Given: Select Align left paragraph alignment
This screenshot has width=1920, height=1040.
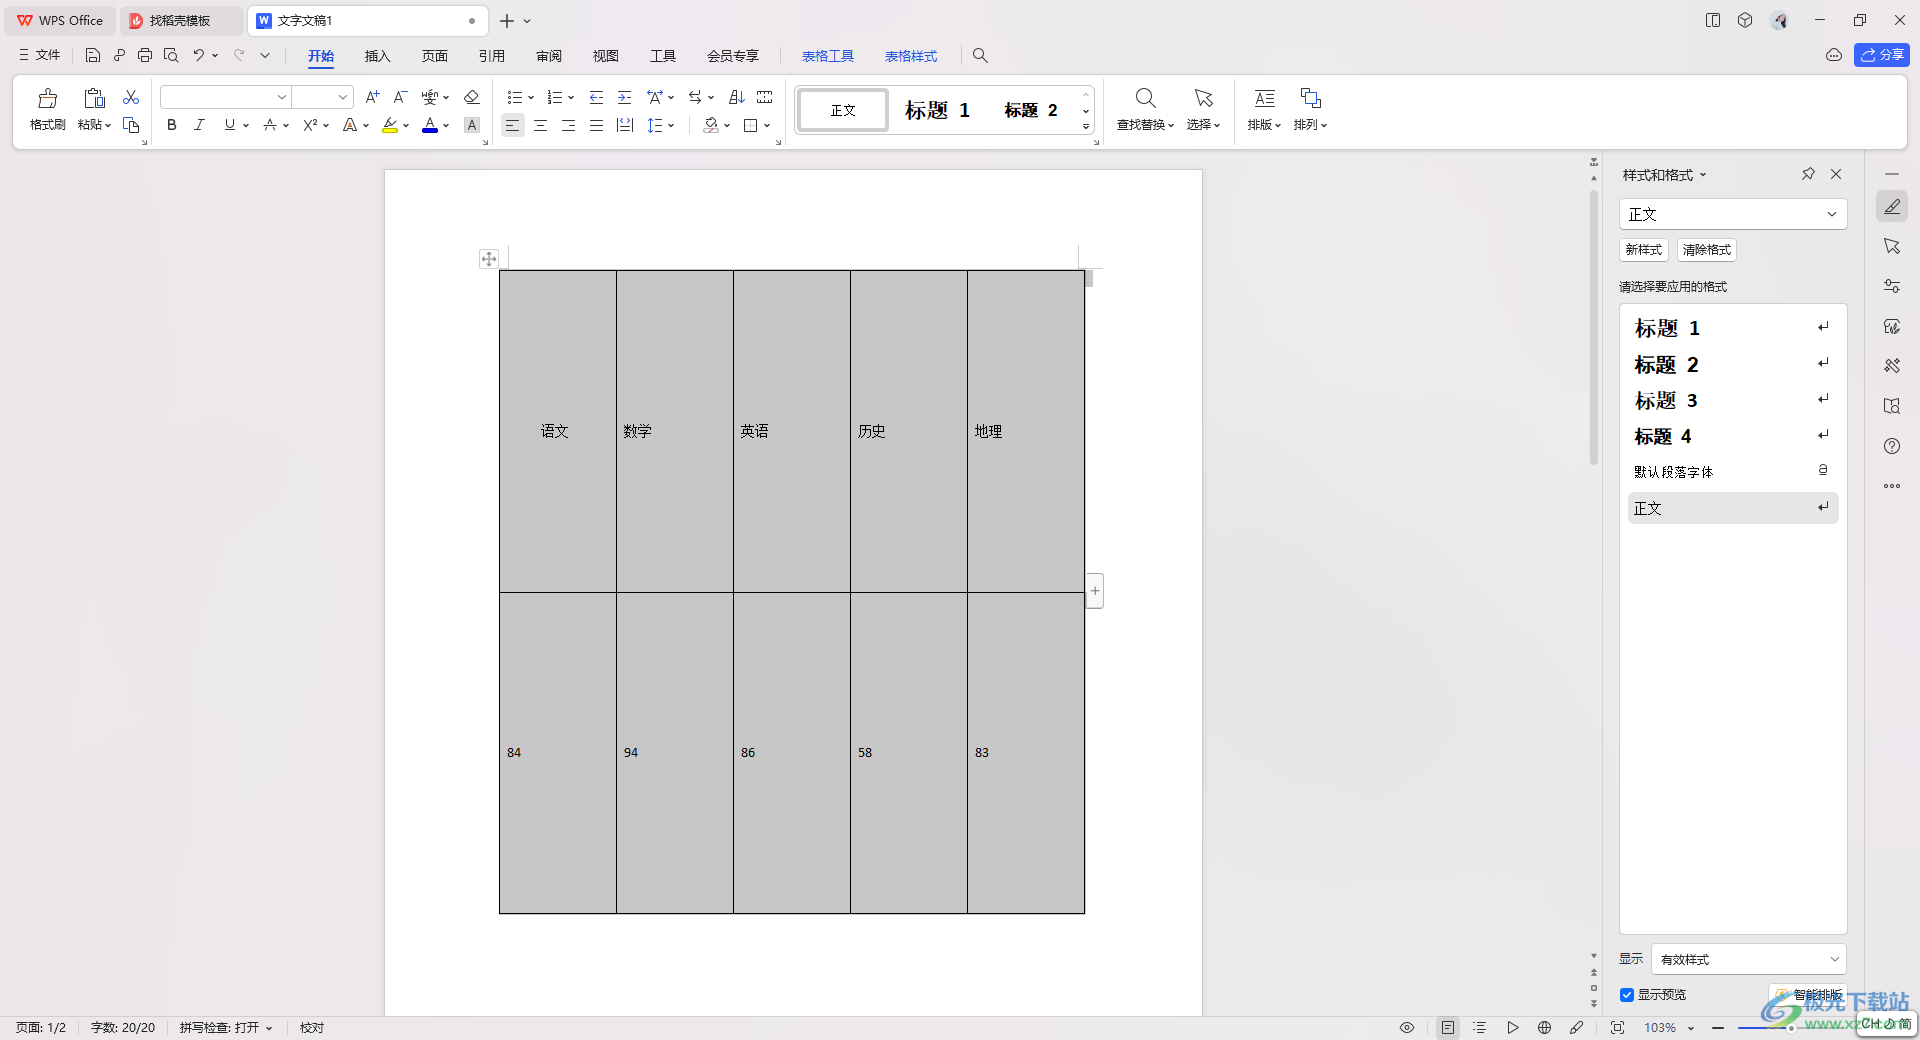Looking at the screenshot, I should 512,125.
